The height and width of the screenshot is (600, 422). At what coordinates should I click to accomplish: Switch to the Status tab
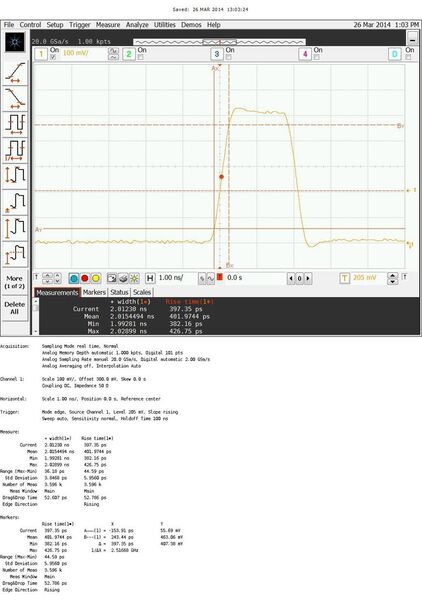click(x=119, y=292)
